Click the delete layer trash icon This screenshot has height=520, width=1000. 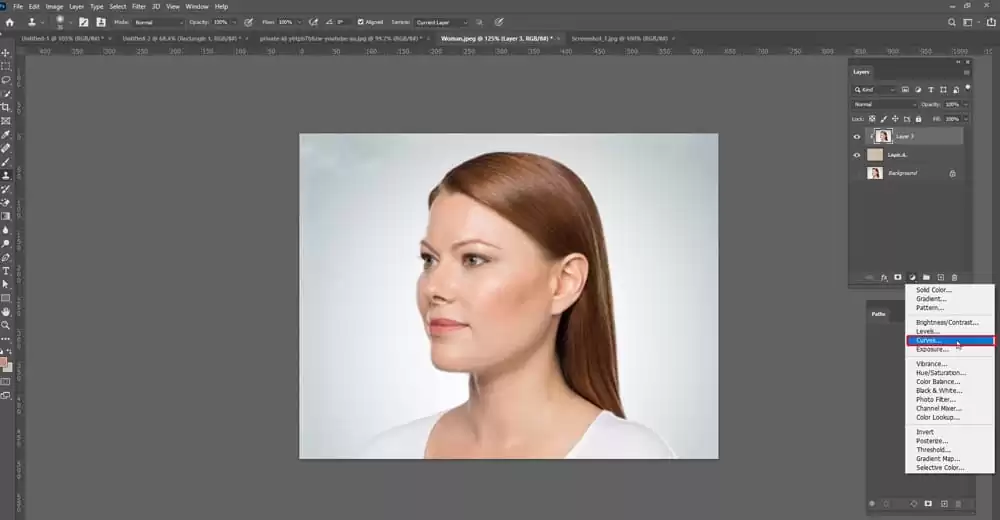coord(955,277)
